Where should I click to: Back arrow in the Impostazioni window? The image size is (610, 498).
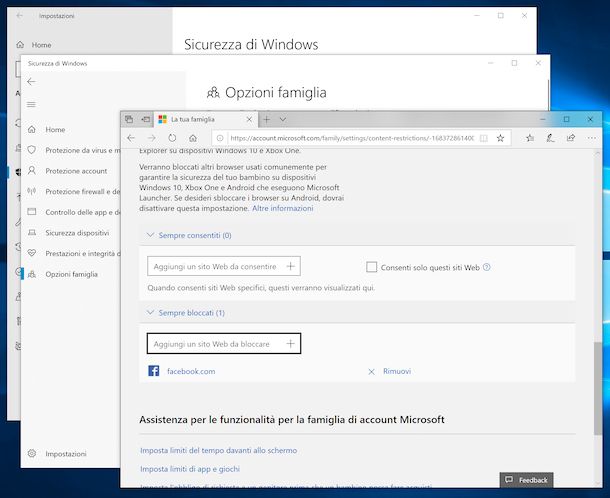point(19,16)
